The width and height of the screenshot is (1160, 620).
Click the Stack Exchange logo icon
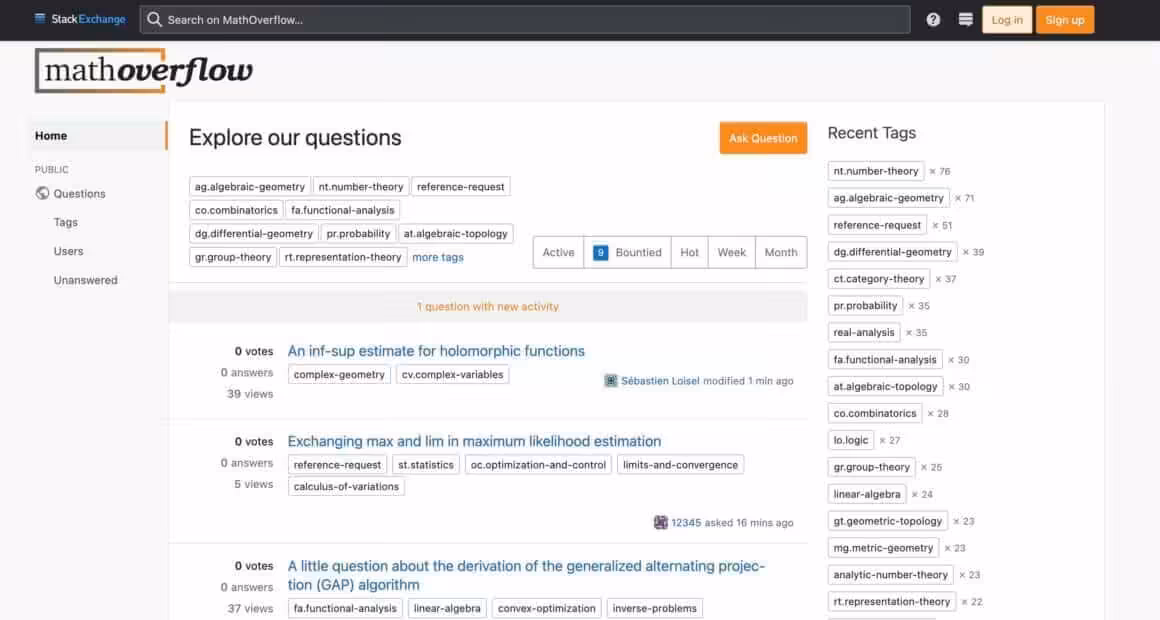pos(40,19)
